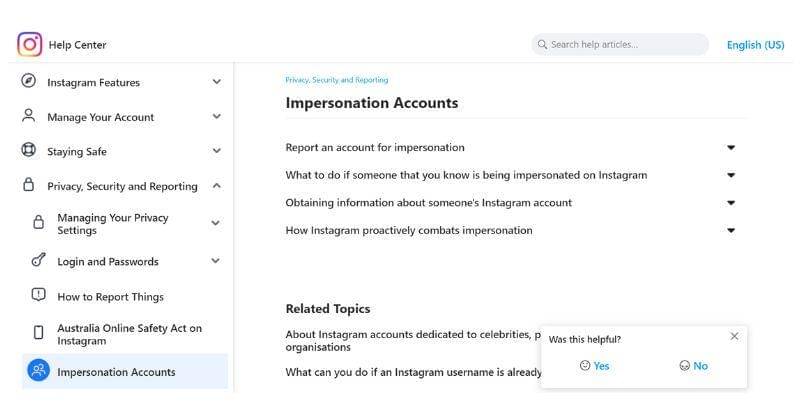Image resolution: width=800 pixels, height=420 pixels.
Task: Answer Yes to 'Was this helpful?'
Action: tap(595, 366)
